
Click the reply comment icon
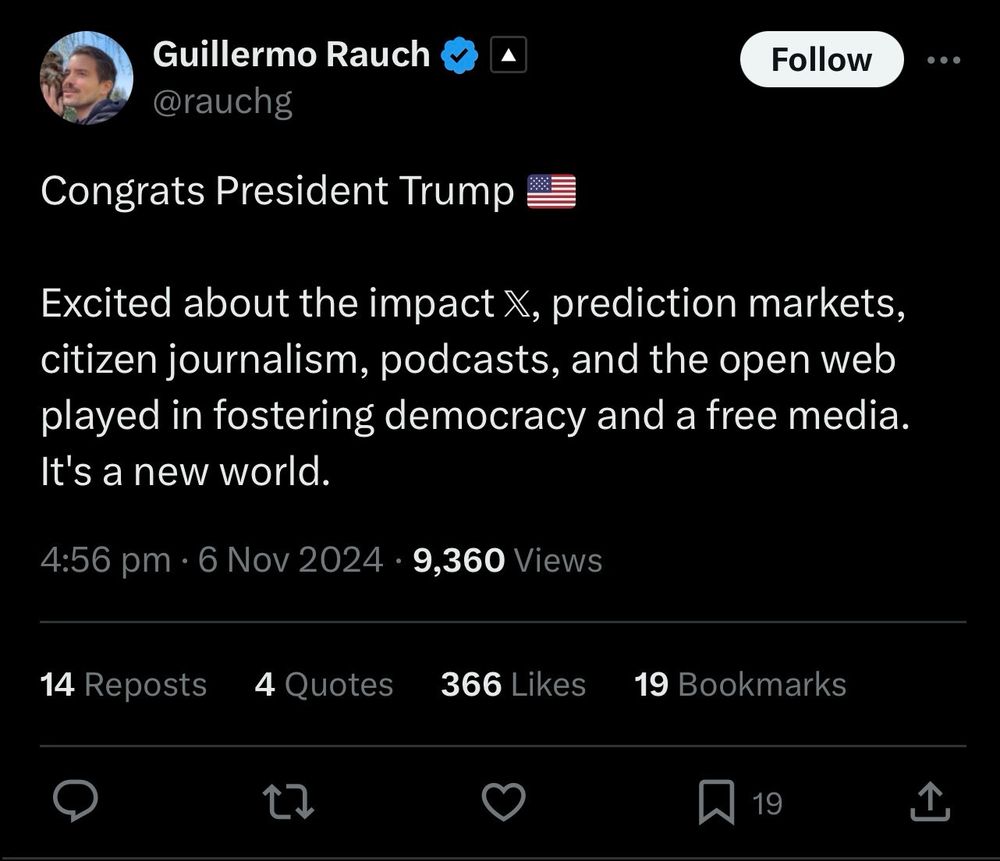point(75,800)
